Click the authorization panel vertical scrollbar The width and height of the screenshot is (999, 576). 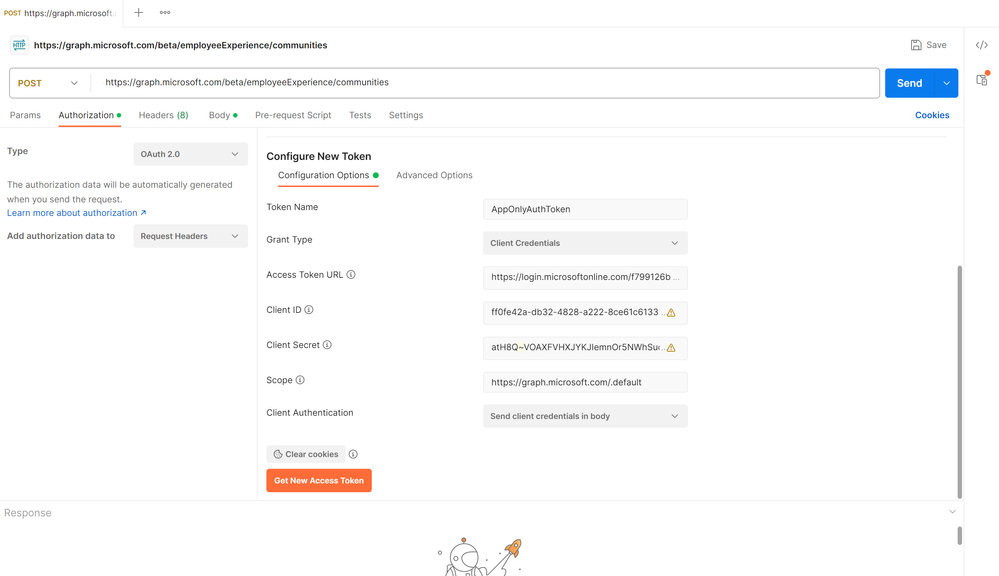pyautogui.click(x=959, y=382)
